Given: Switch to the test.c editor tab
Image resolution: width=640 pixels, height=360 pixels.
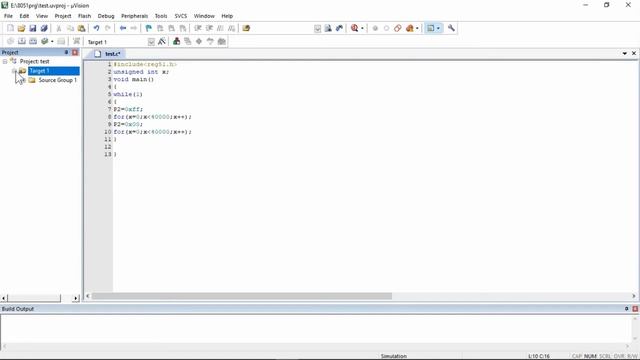Looking at the screenshot, I should pos(107,54).
